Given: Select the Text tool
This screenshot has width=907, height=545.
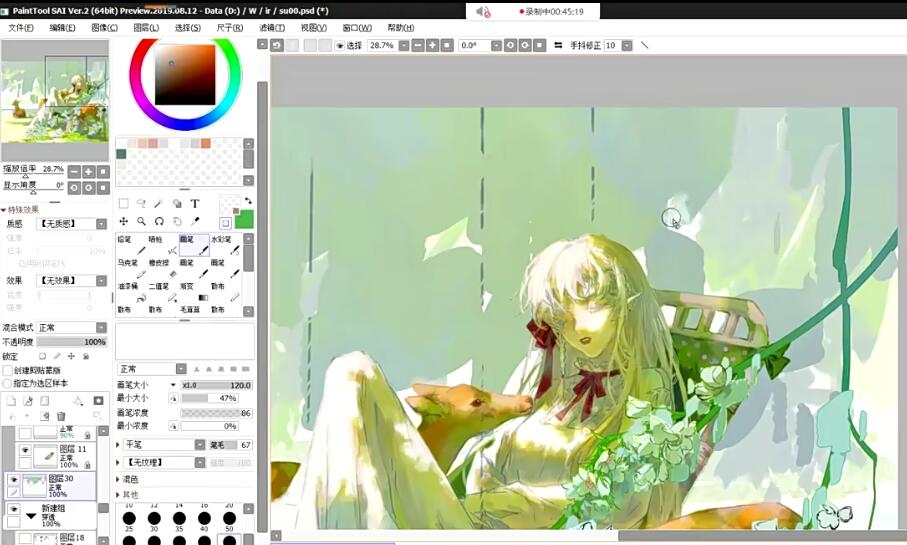Looking at the screenshot, I should point(195,204).
